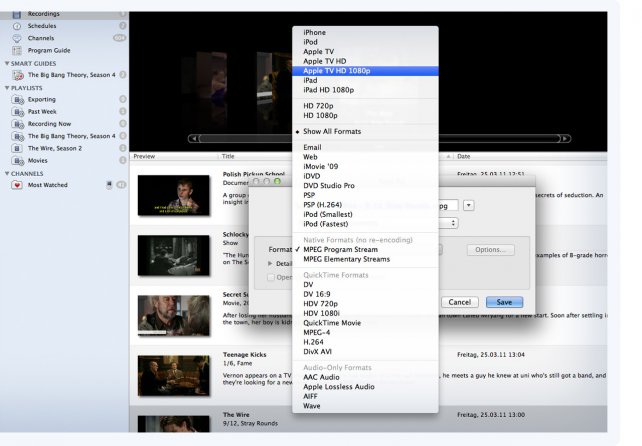Open The Big Bang Theory playlist icon
Viewport: 642px width, 446px height.
(x=18, y=136)
